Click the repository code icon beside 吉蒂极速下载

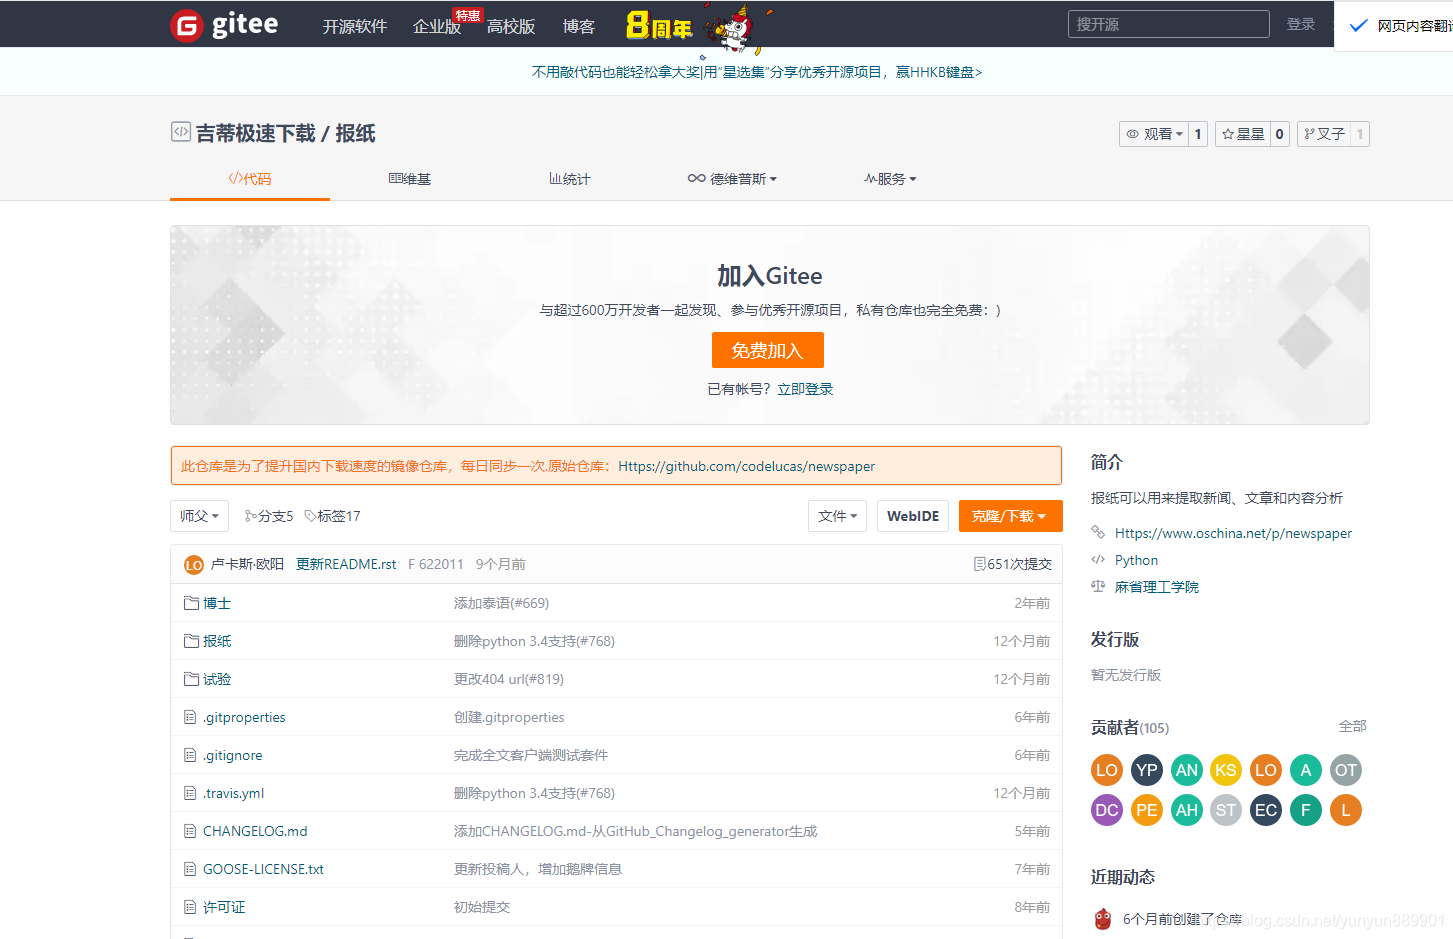[x=181, y=132]
